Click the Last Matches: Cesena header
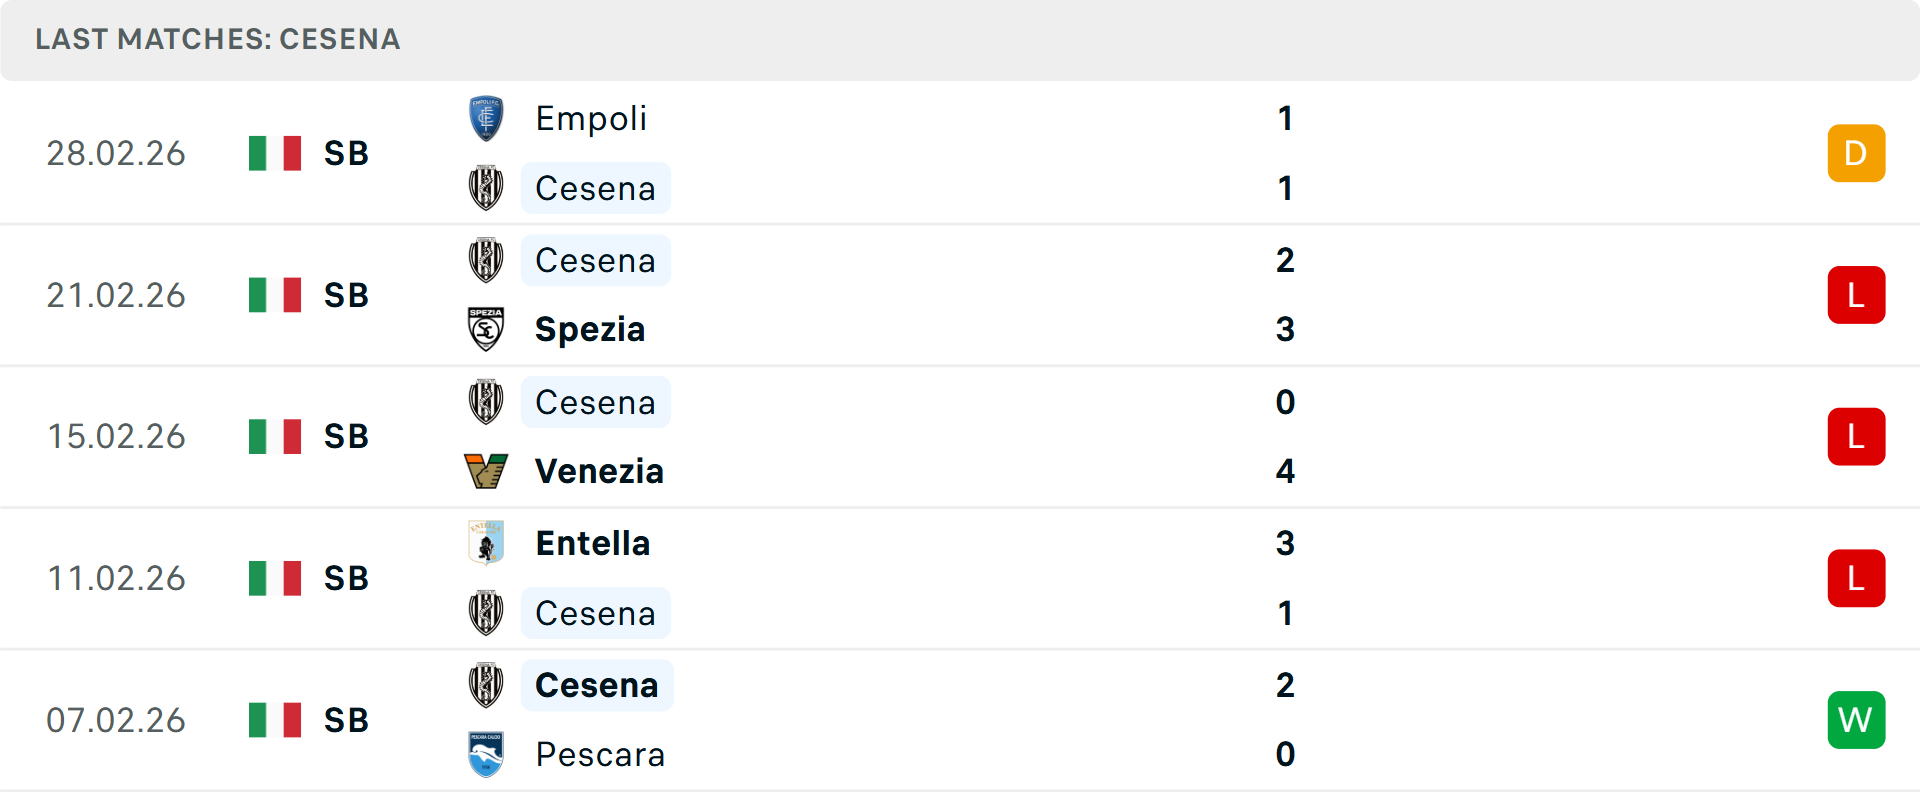The width and height of the screenshot is (1920, 792). pyautogui.click(x=218, y=39)
